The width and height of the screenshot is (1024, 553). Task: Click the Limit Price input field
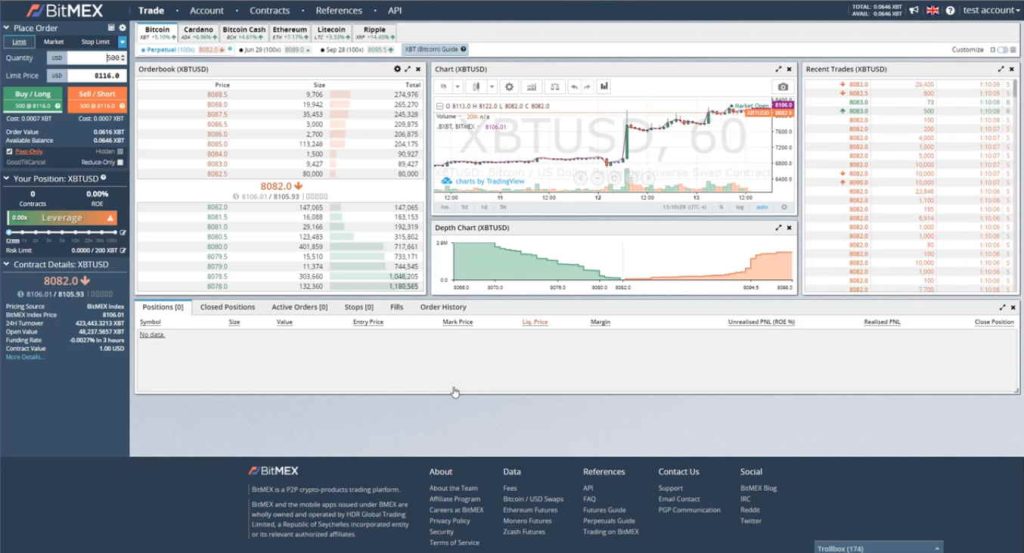[97, 76]
